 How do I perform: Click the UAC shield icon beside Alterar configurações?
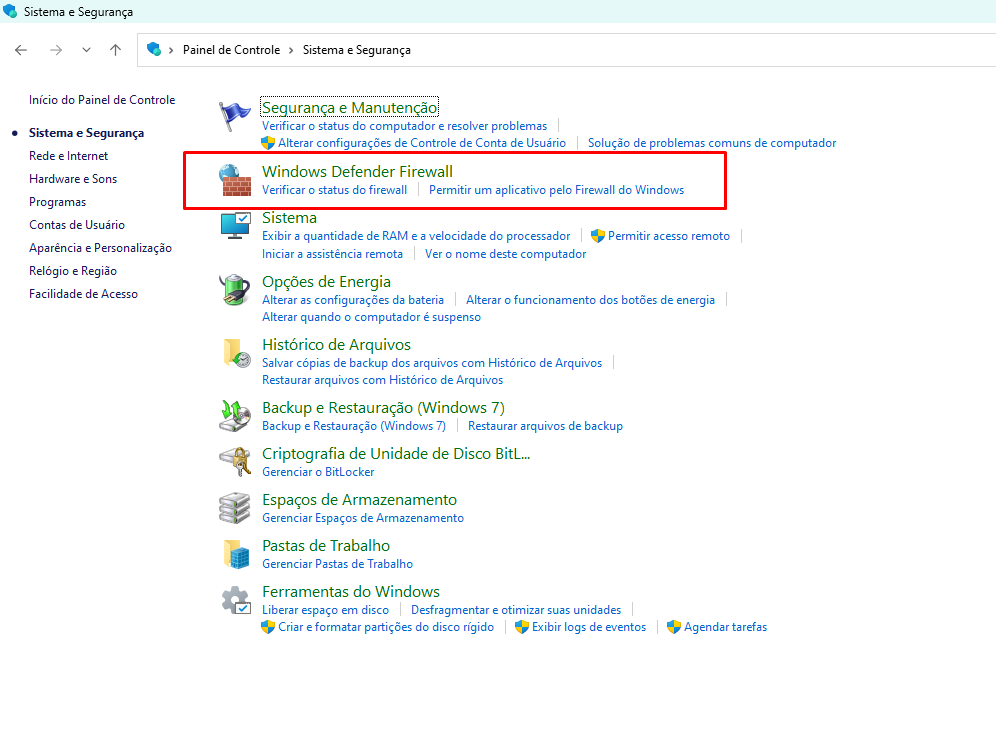268,143
